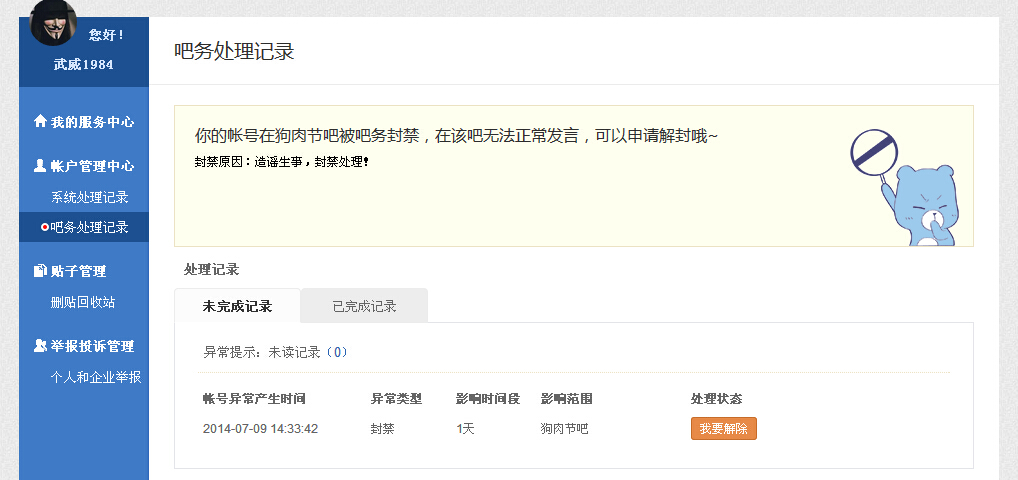The image size is (1018, 480).
Task: Switch to the 未完成记录 tab
Action: click(x=237, y=306)
